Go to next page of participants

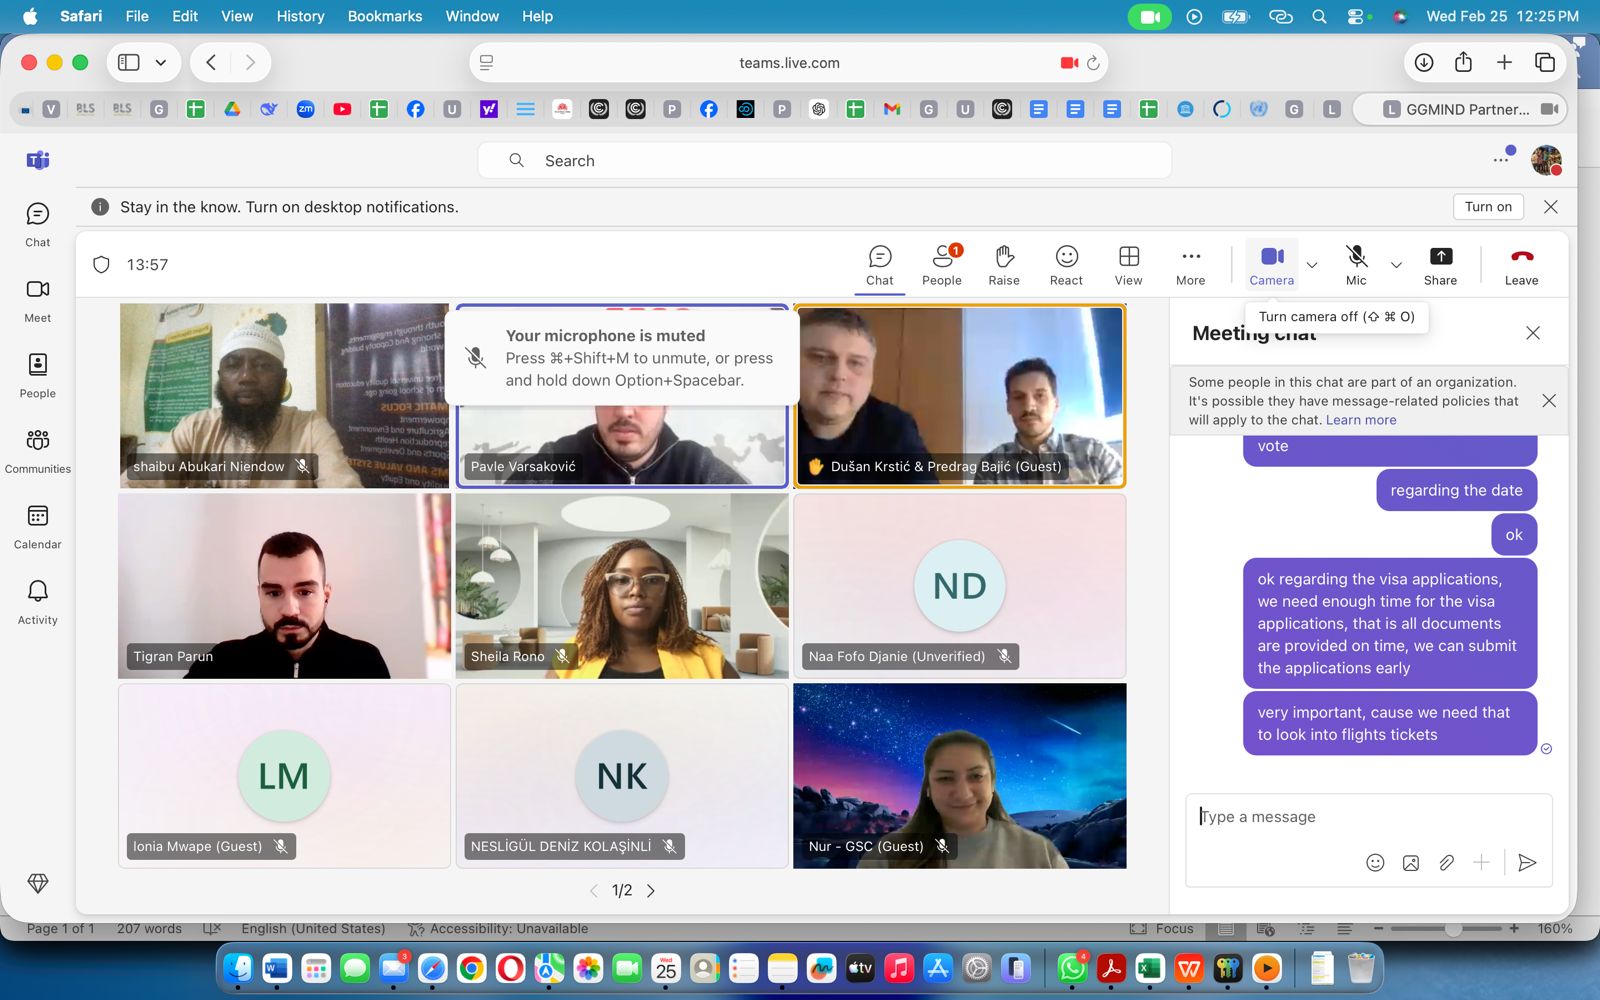[x=651, y=891]
